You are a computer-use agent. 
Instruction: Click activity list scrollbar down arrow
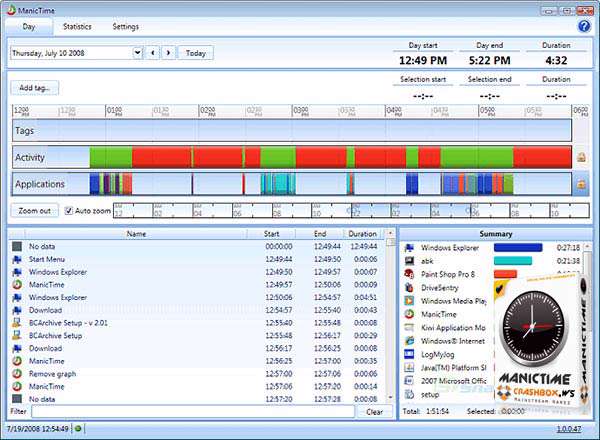point(390,398)
